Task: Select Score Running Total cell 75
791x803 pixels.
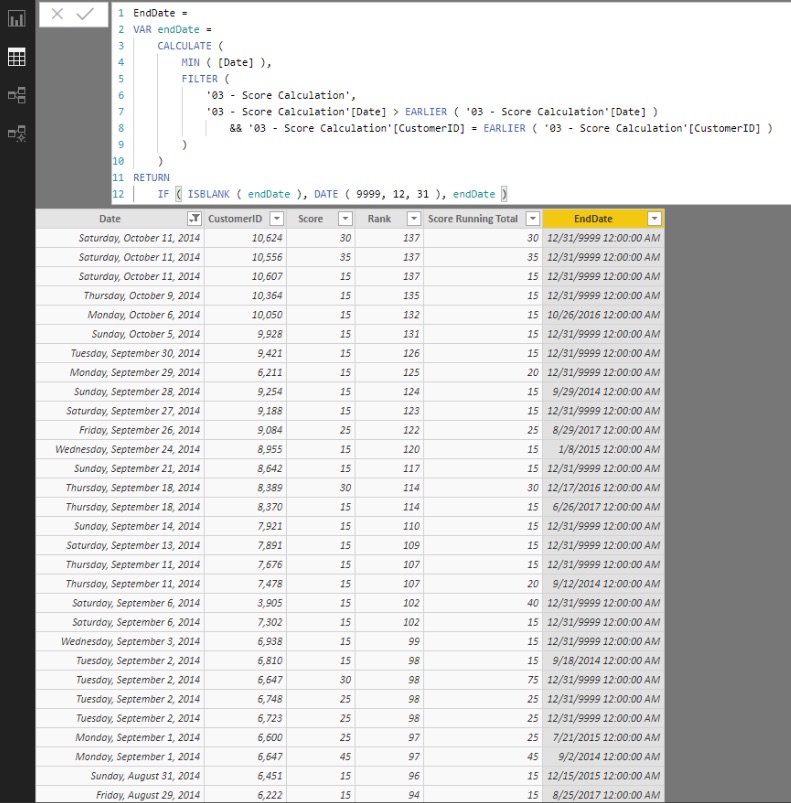Action: click(483, 680)
